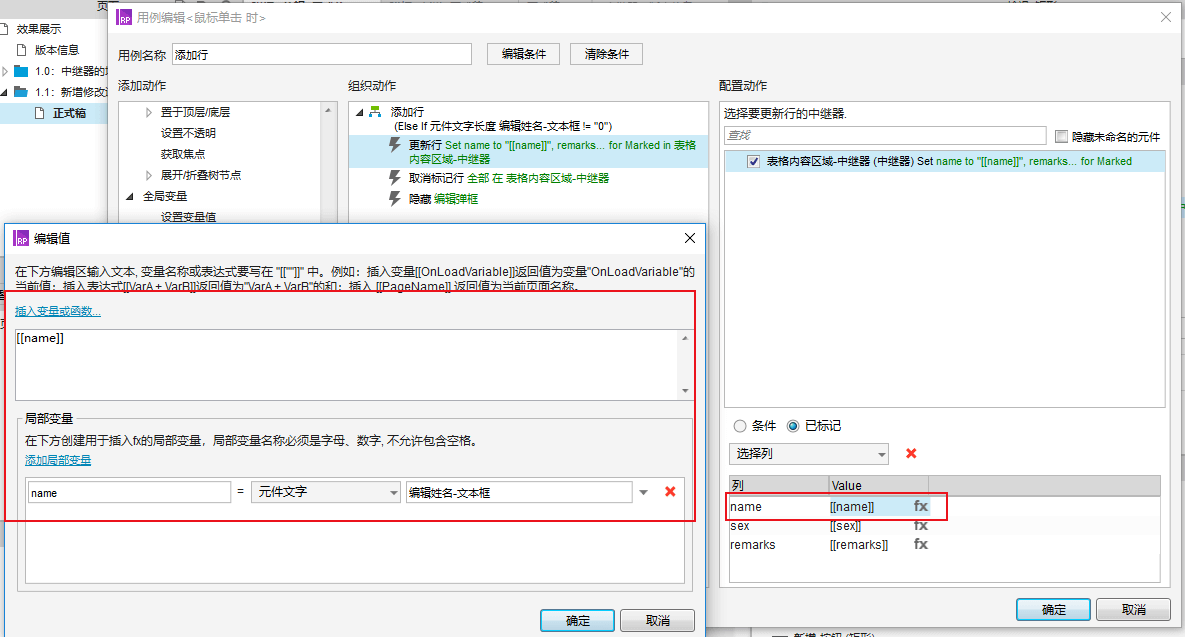This screenshot has height=637, width=1185.
Task: Click the 插入变量或函数 link
Action: [x=57, y=311]
